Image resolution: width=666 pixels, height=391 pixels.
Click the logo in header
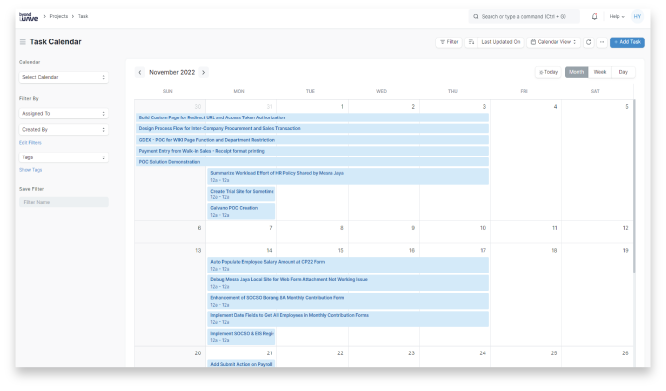tap(28, 17)
